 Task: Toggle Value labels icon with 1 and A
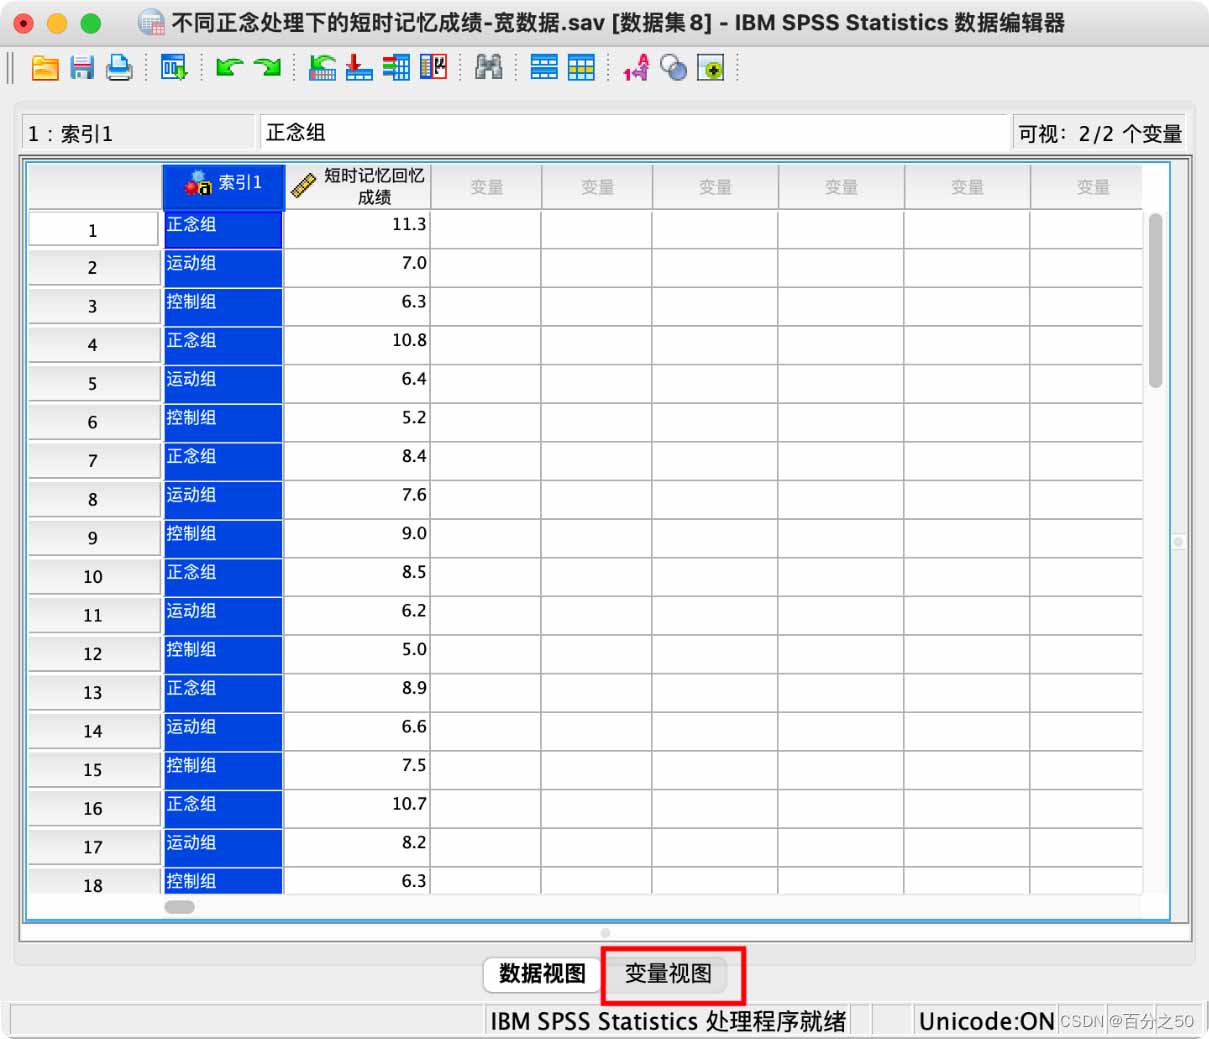pyautogui.click(x=636, y=68)
